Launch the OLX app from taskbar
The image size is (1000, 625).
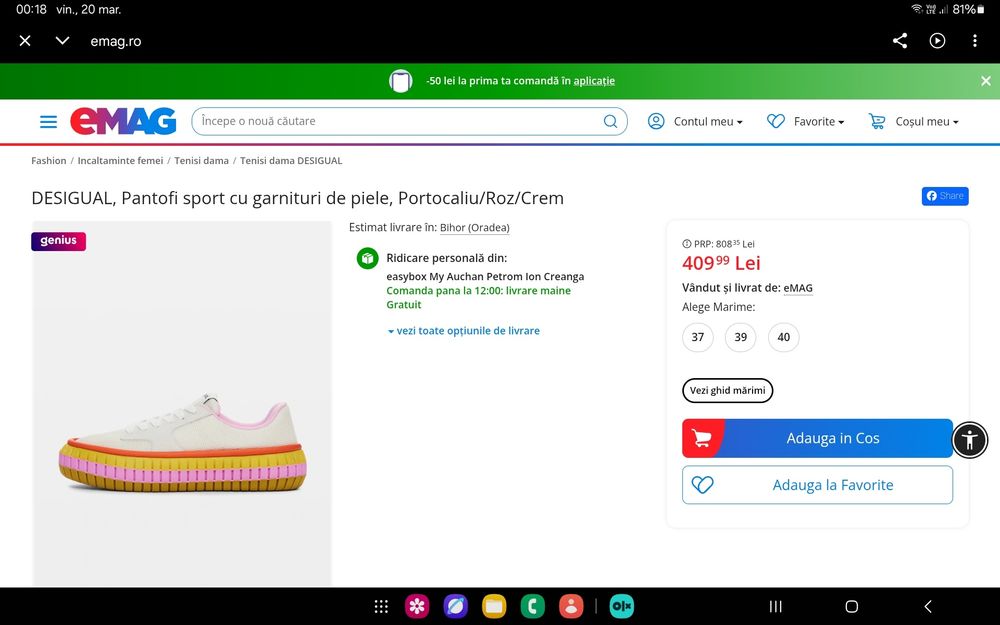click(622, 607)
